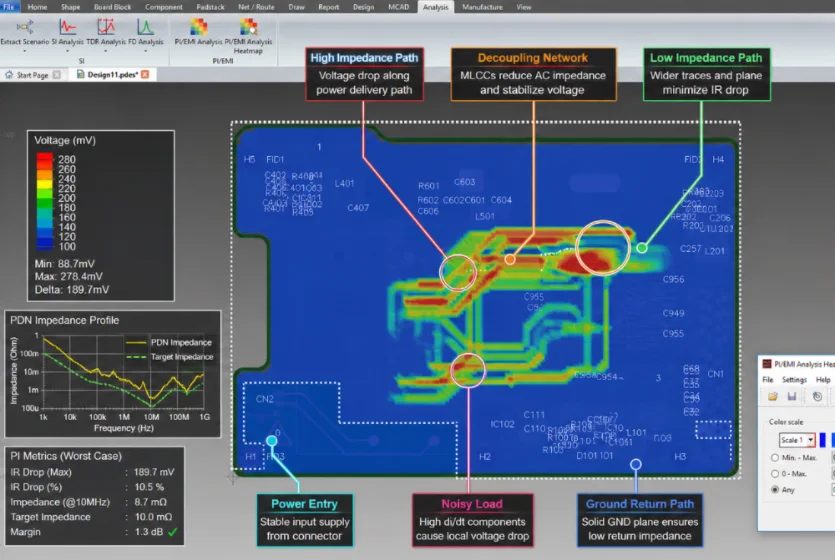835x560 pixels.
Task: Open the Scale 1 color scale dropdown
Action: click(x=811, y=440)
